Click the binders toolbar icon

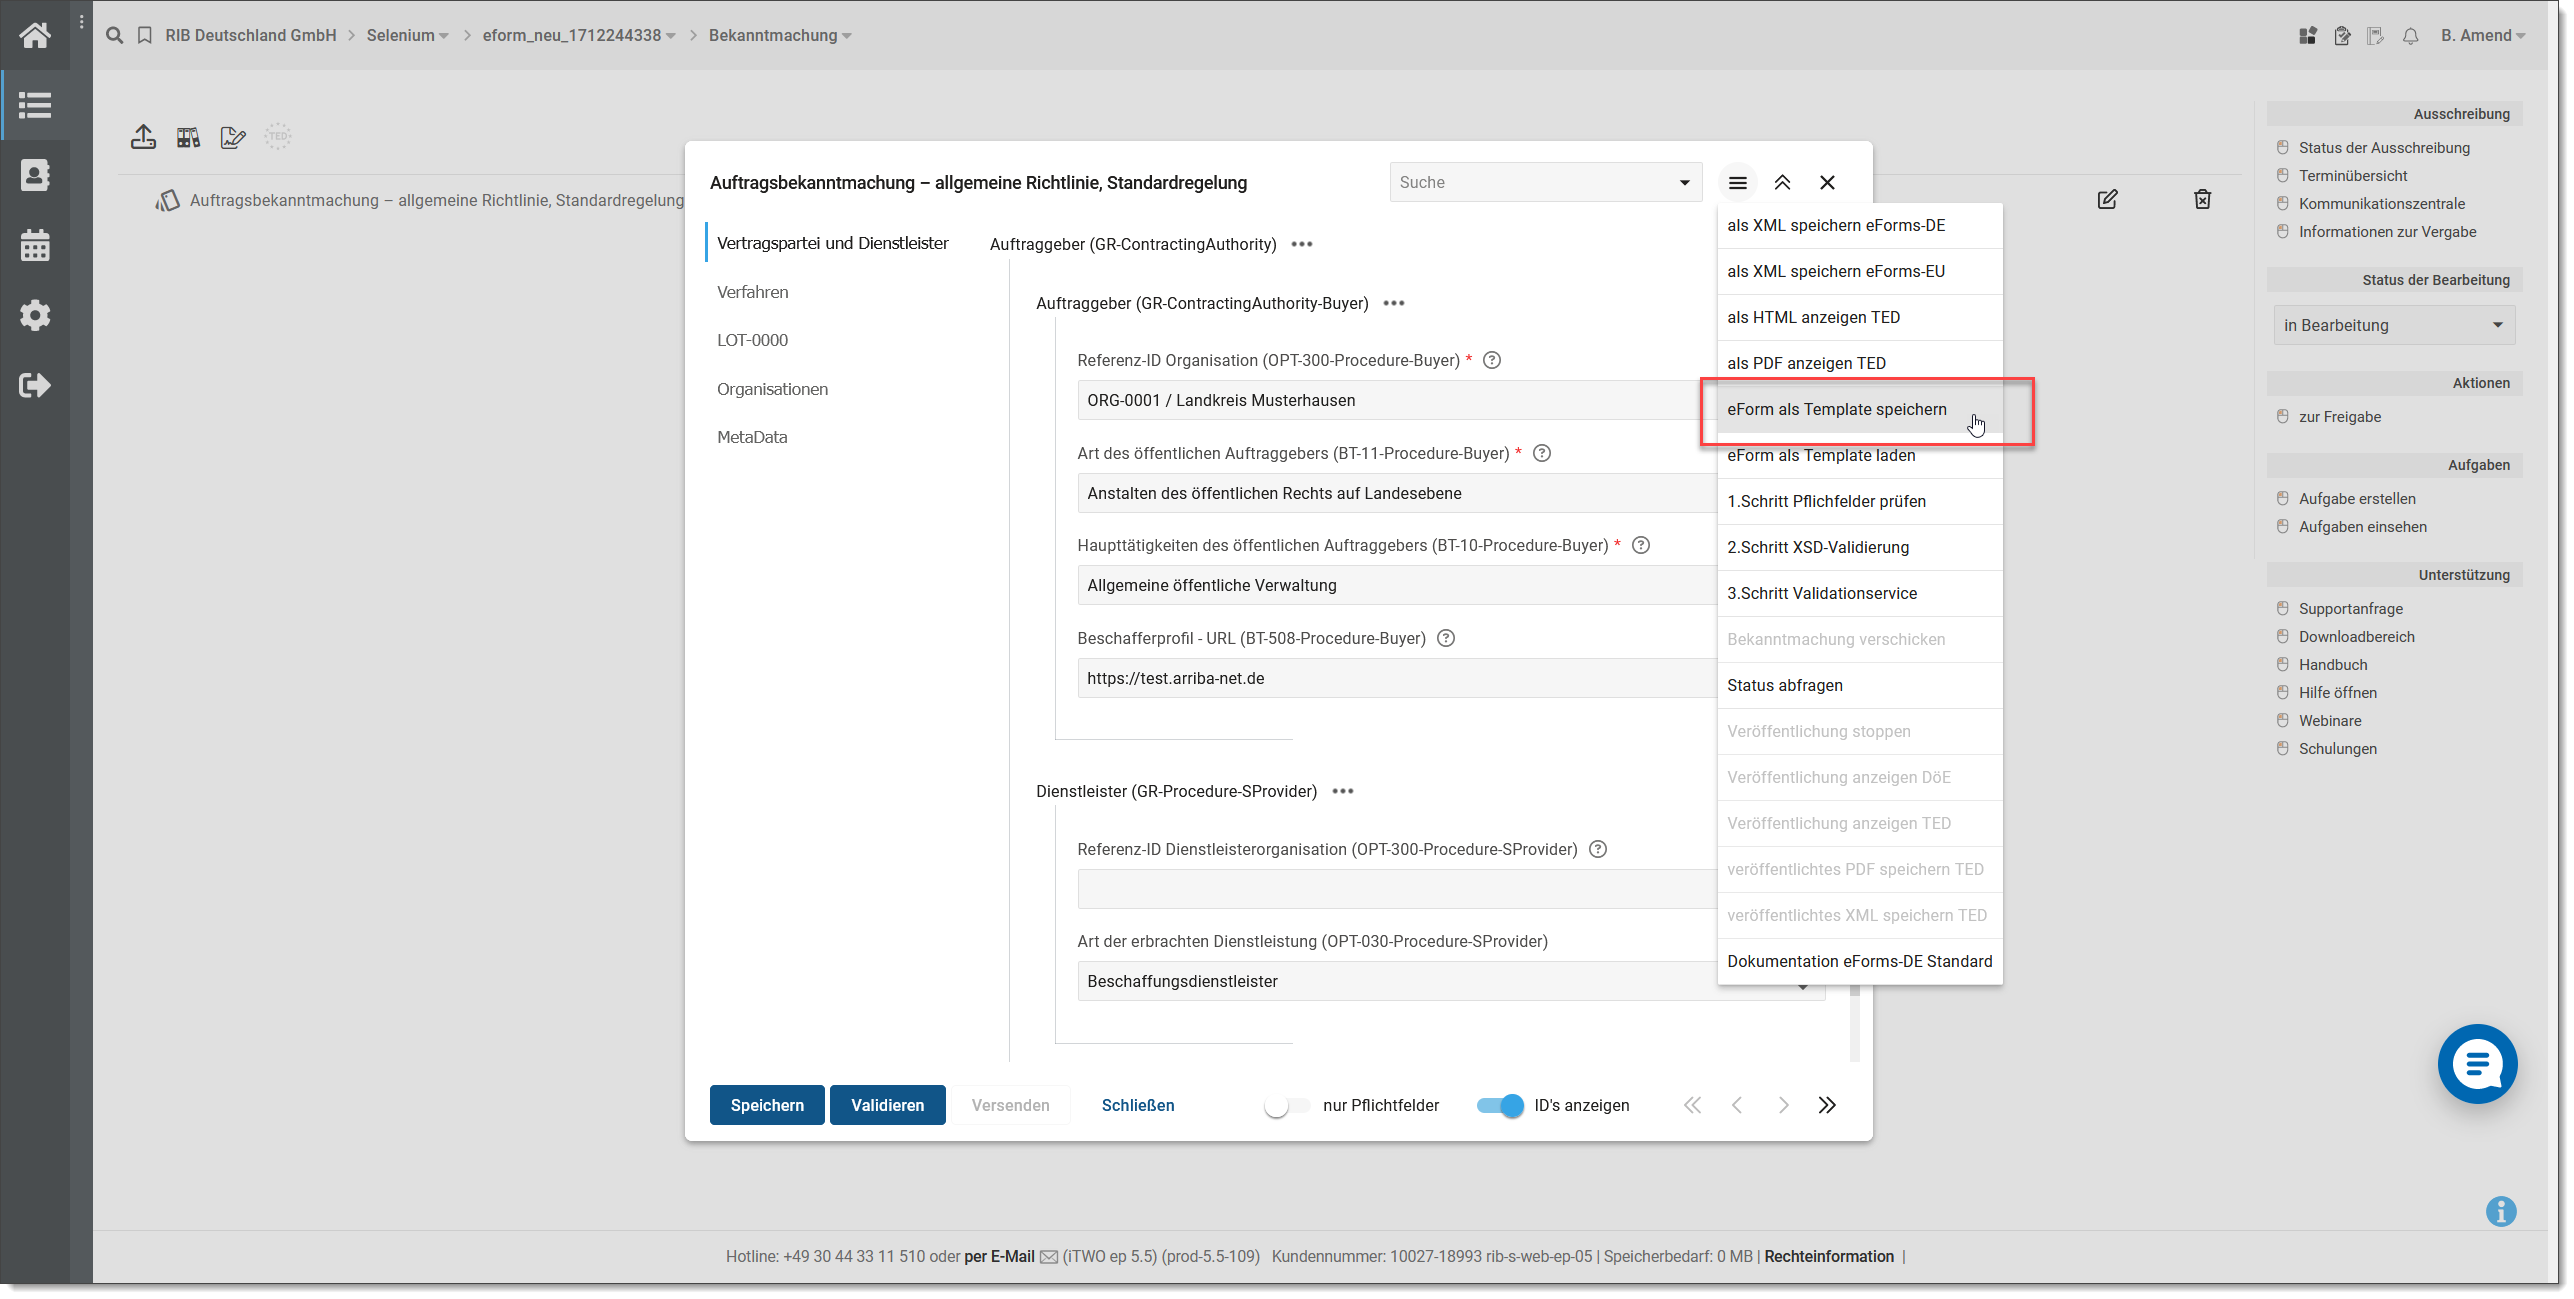(x=188, y=137)
